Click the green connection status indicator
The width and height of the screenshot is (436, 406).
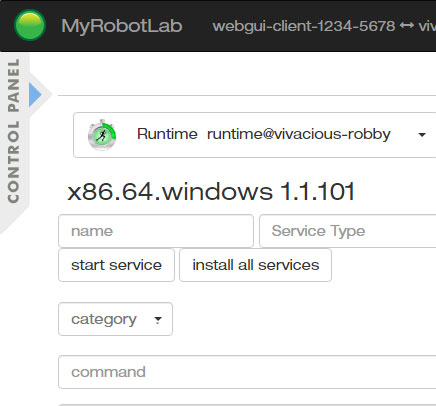pos(30,25)
